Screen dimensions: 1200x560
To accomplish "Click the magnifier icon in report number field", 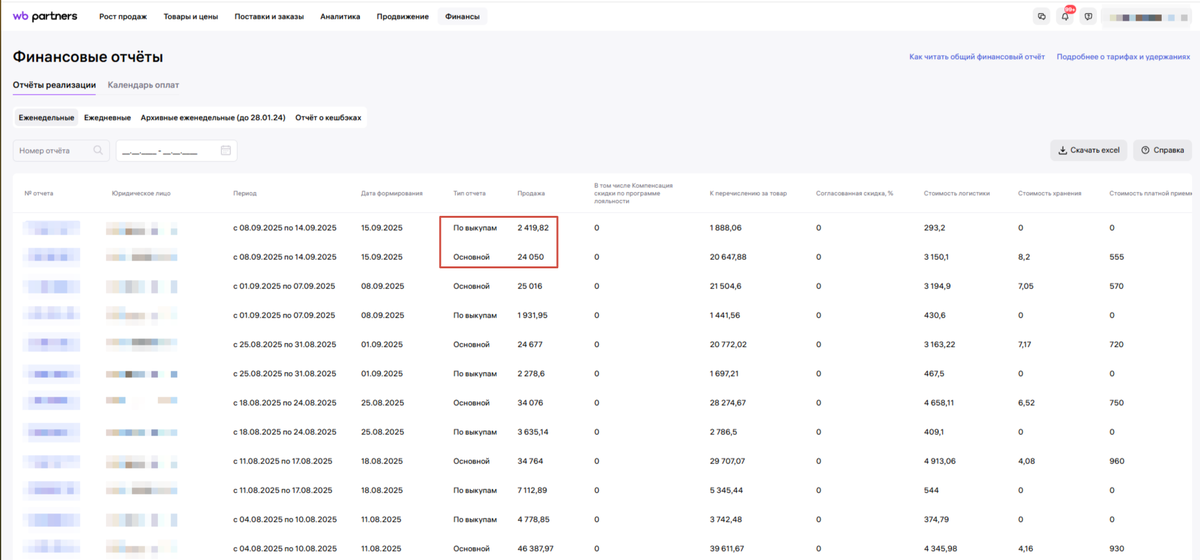I will 98,151.
